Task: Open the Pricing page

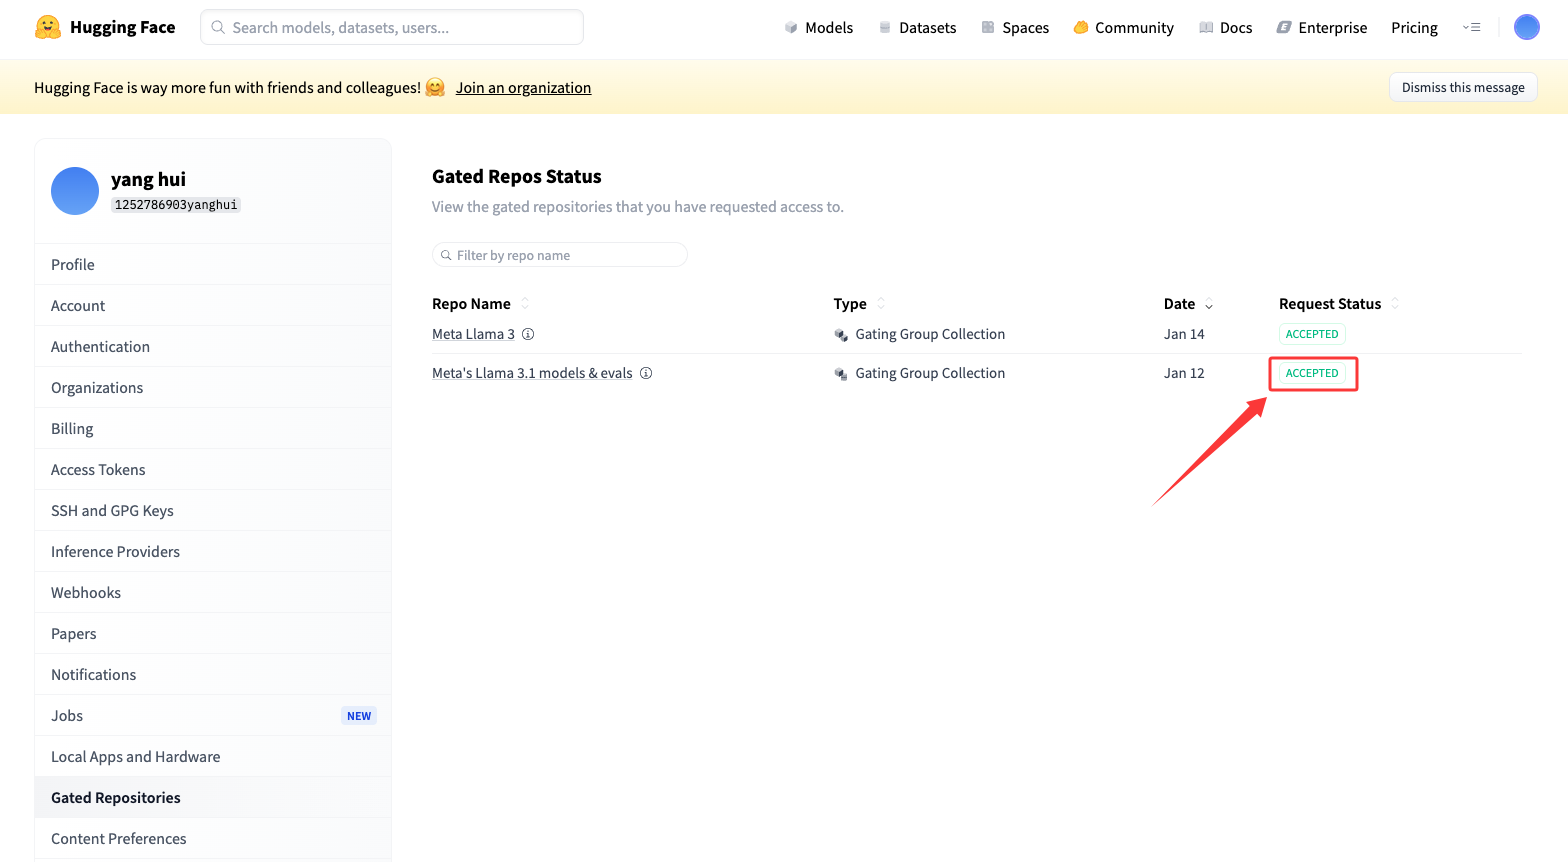Action: point(1414,28)
